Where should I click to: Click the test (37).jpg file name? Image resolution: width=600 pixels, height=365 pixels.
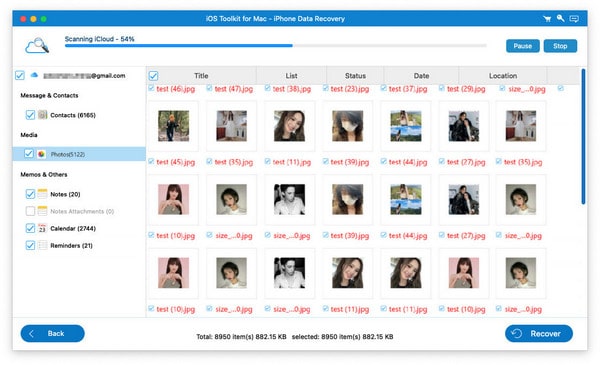click(x=408, y=89)
